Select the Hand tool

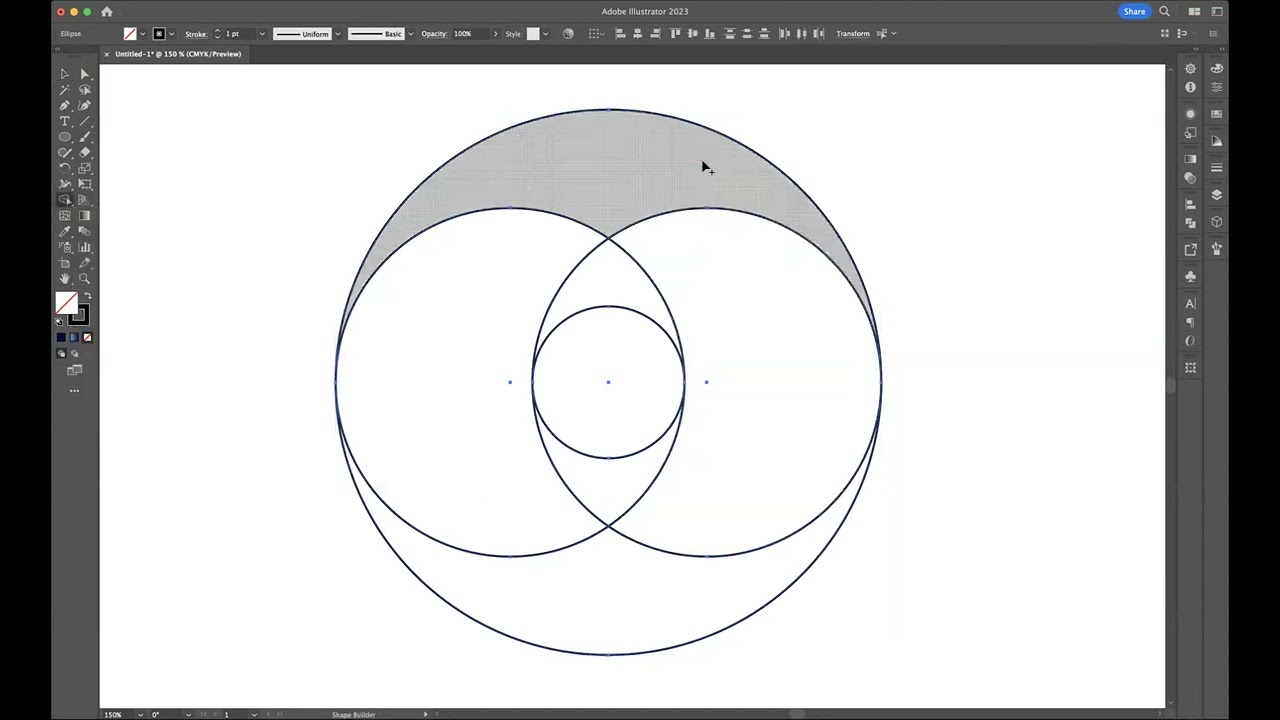65,279
